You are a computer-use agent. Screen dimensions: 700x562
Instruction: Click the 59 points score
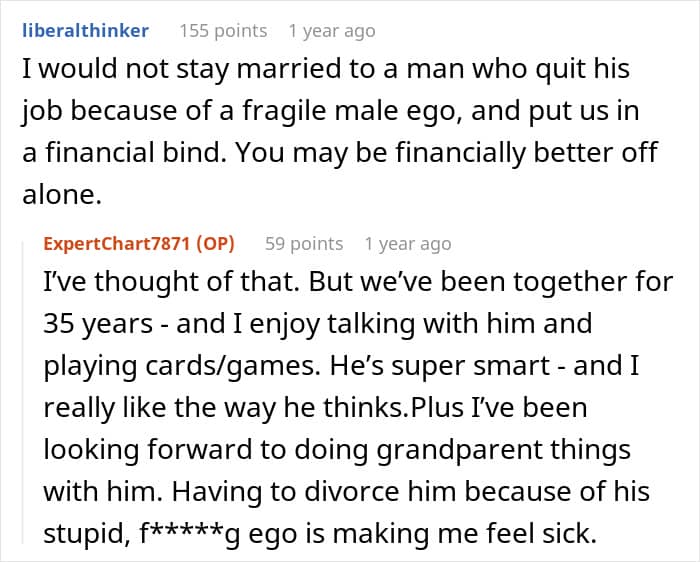pyautogui.click(x=304, y=244)
